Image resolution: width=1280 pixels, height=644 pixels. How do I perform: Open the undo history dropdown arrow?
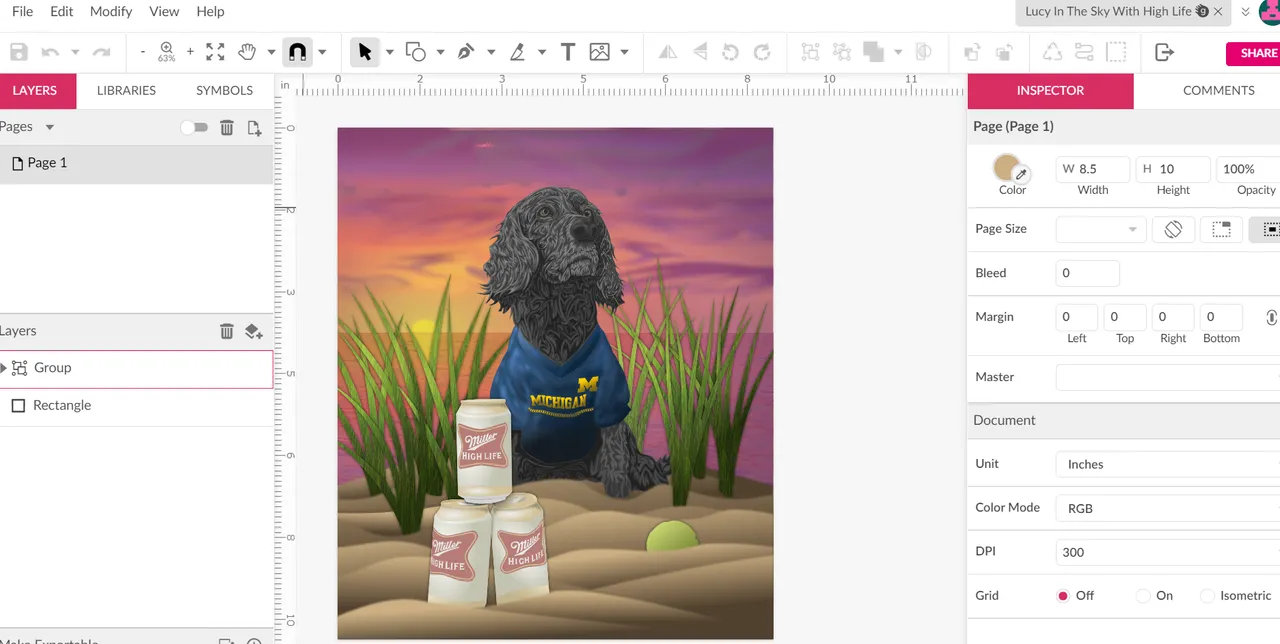point(75,52)
